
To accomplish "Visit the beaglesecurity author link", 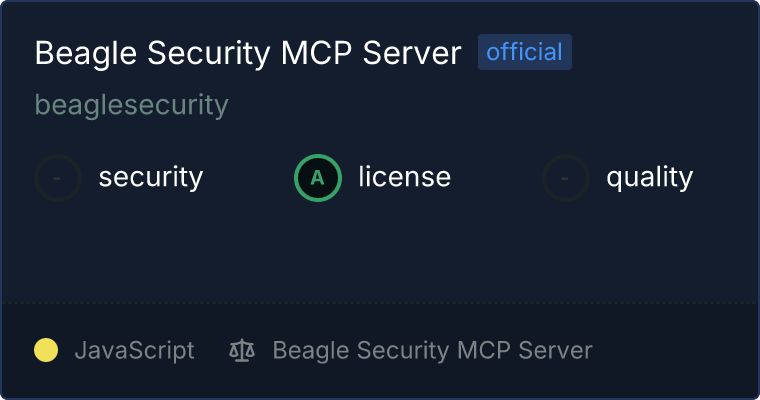I will pos(132,104).
